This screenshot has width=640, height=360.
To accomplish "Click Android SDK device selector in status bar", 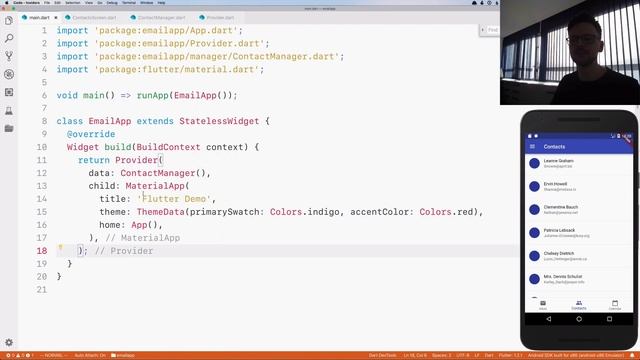I will point(576,356).
